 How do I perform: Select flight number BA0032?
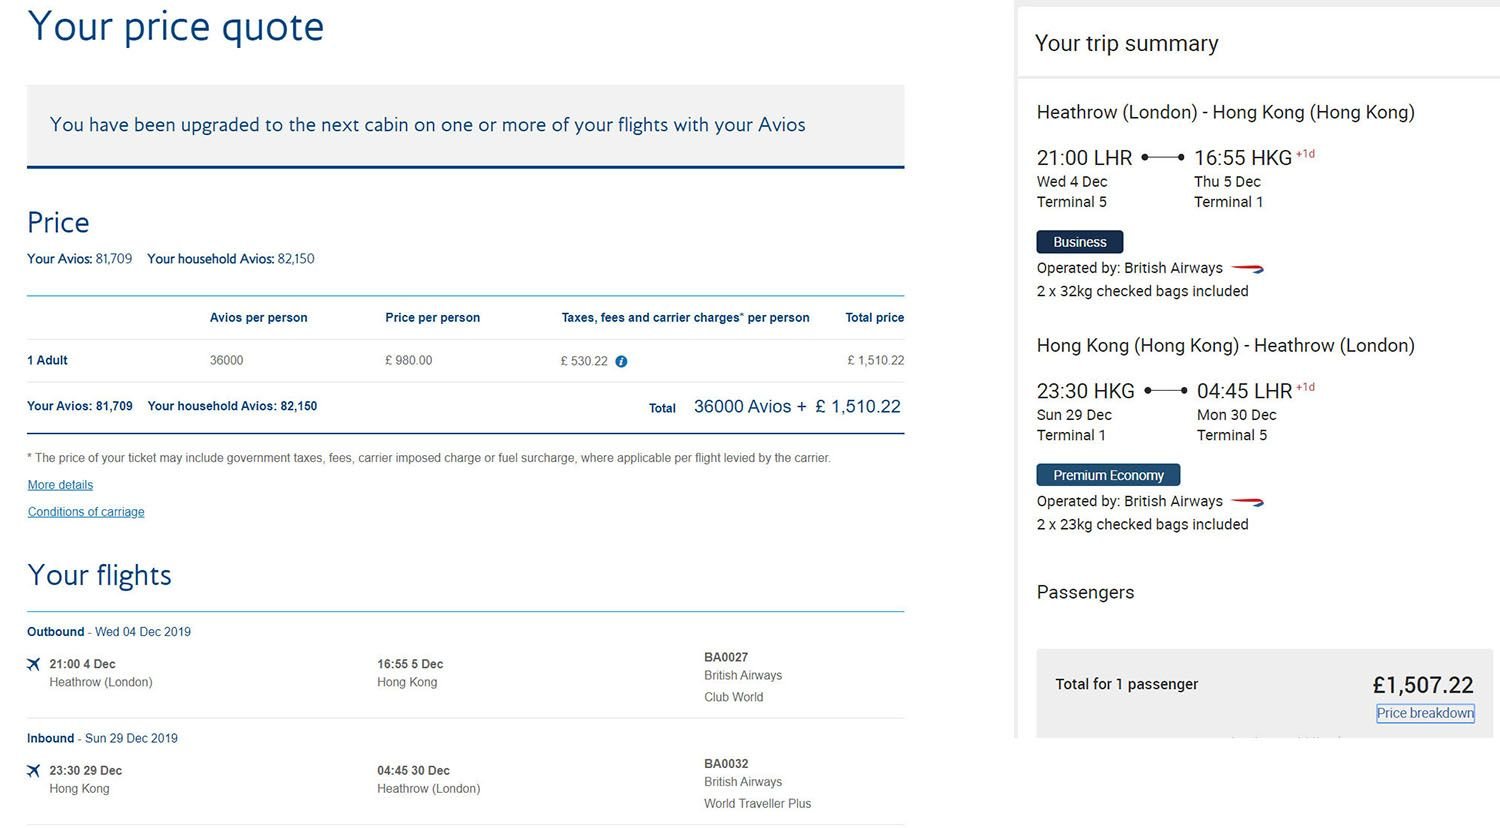[x=726, y=763]
